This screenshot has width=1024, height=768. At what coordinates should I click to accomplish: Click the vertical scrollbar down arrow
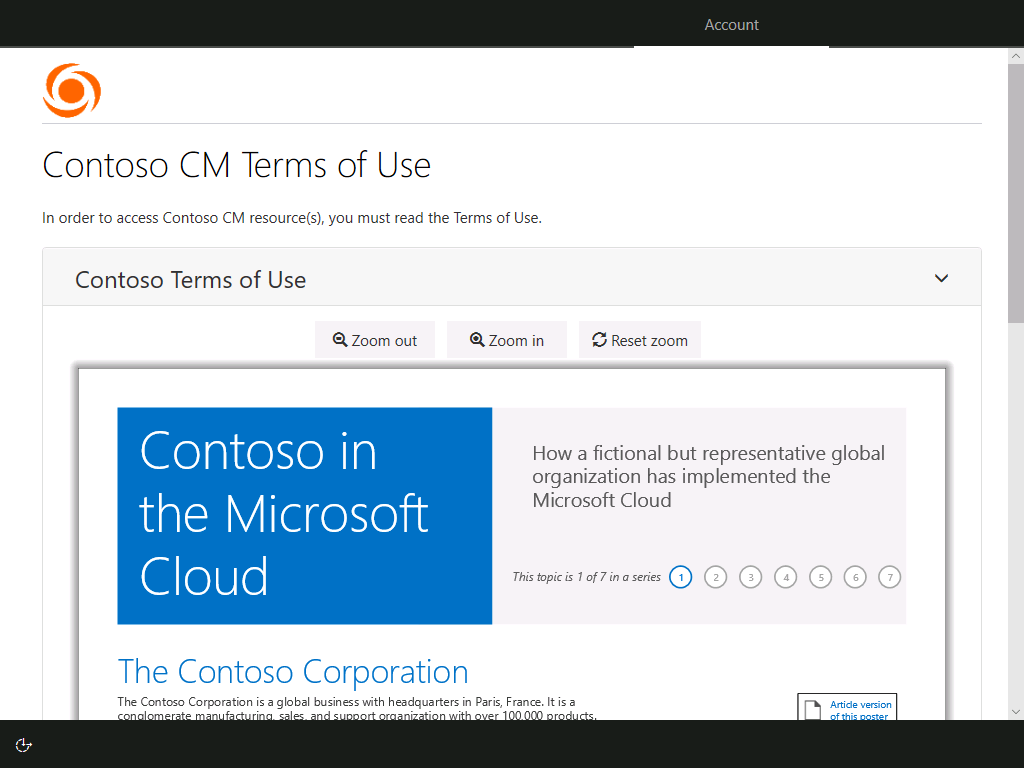pyautogui.click(x=1015, y=711)
